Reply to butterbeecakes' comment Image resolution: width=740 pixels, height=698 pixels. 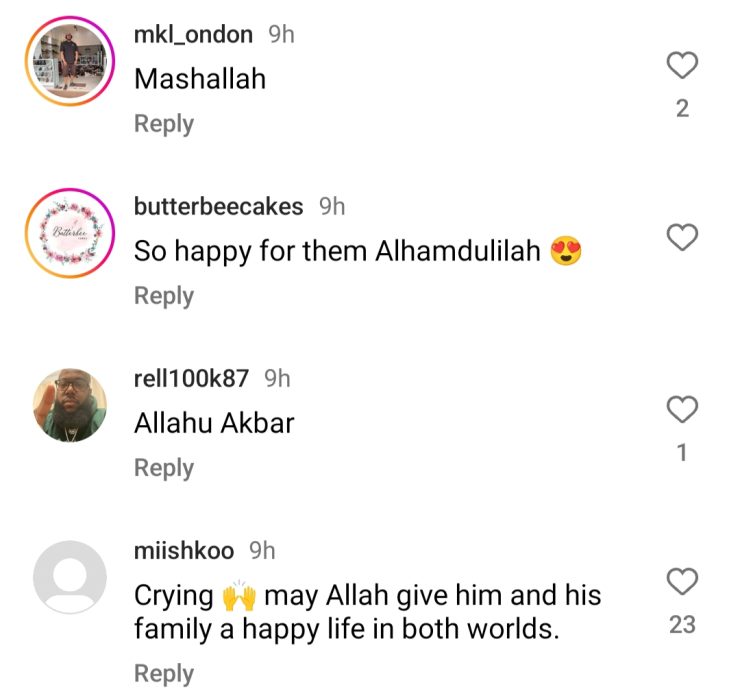tap(164, 296)
